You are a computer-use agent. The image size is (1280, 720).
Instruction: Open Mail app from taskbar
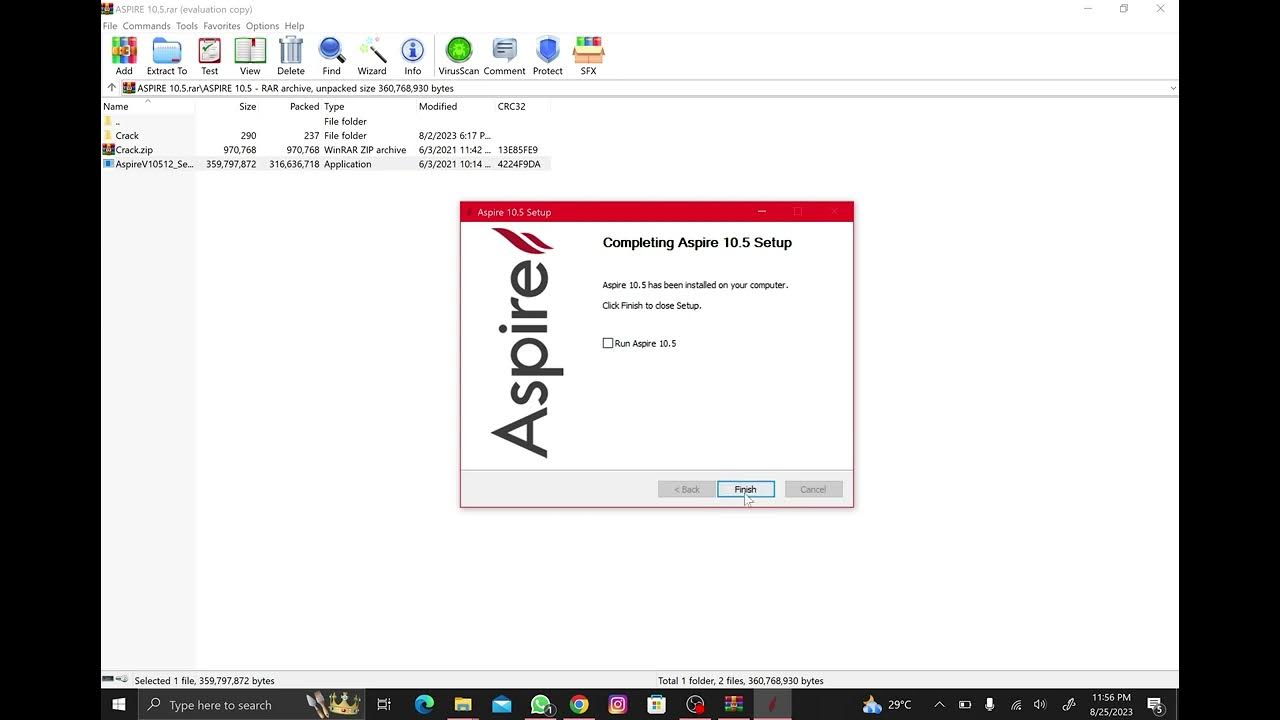click(x=502, y=705)
